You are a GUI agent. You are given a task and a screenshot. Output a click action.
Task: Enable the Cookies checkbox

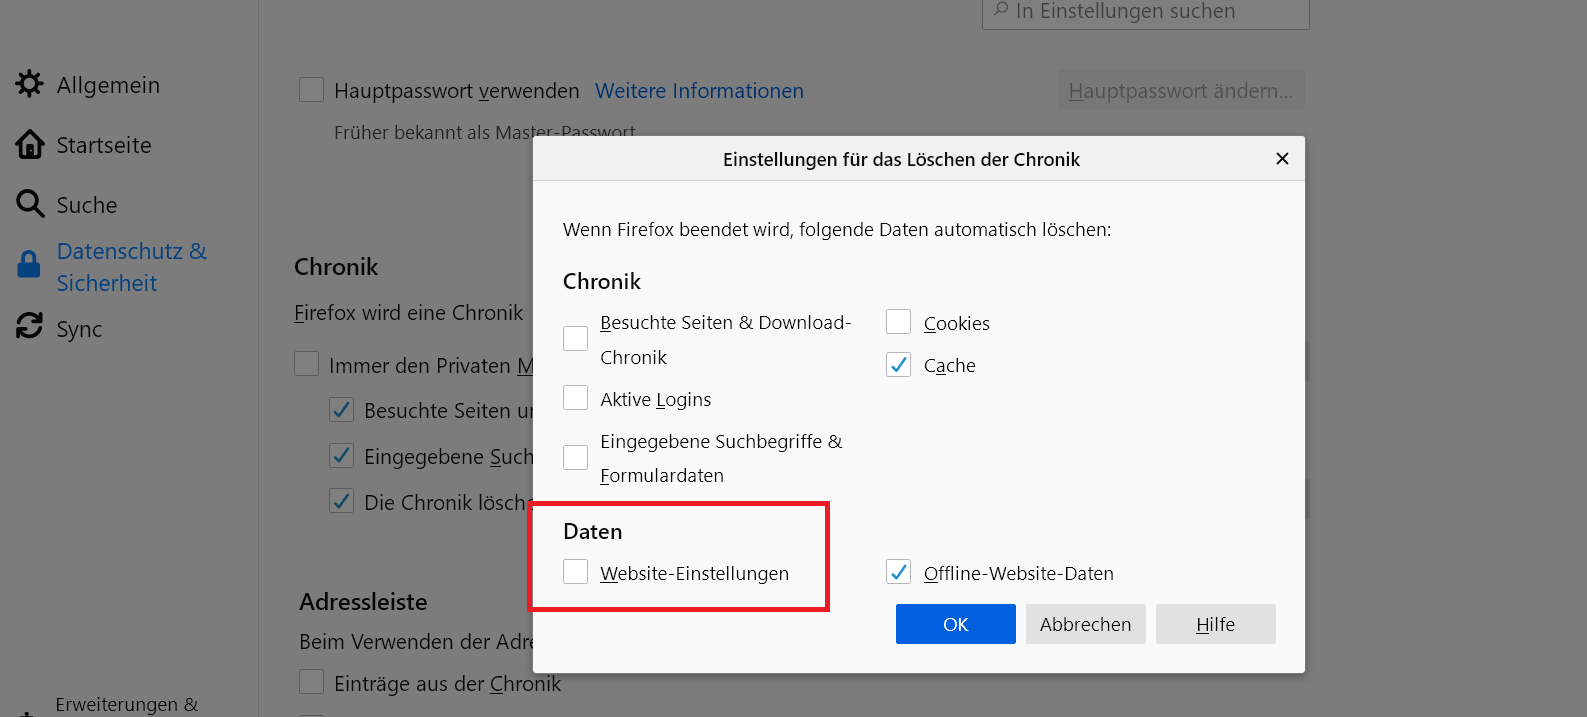(898, 322)
